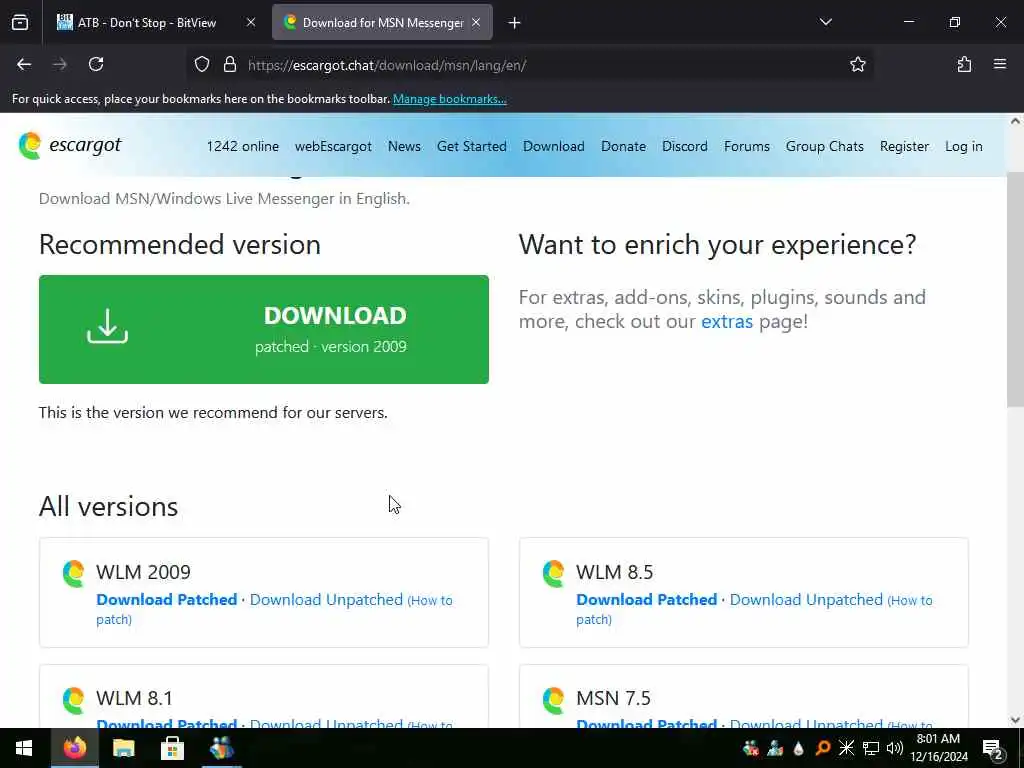Open the extensions puzzle icon
Viewport: 1024px width, 768px height.
964,64
